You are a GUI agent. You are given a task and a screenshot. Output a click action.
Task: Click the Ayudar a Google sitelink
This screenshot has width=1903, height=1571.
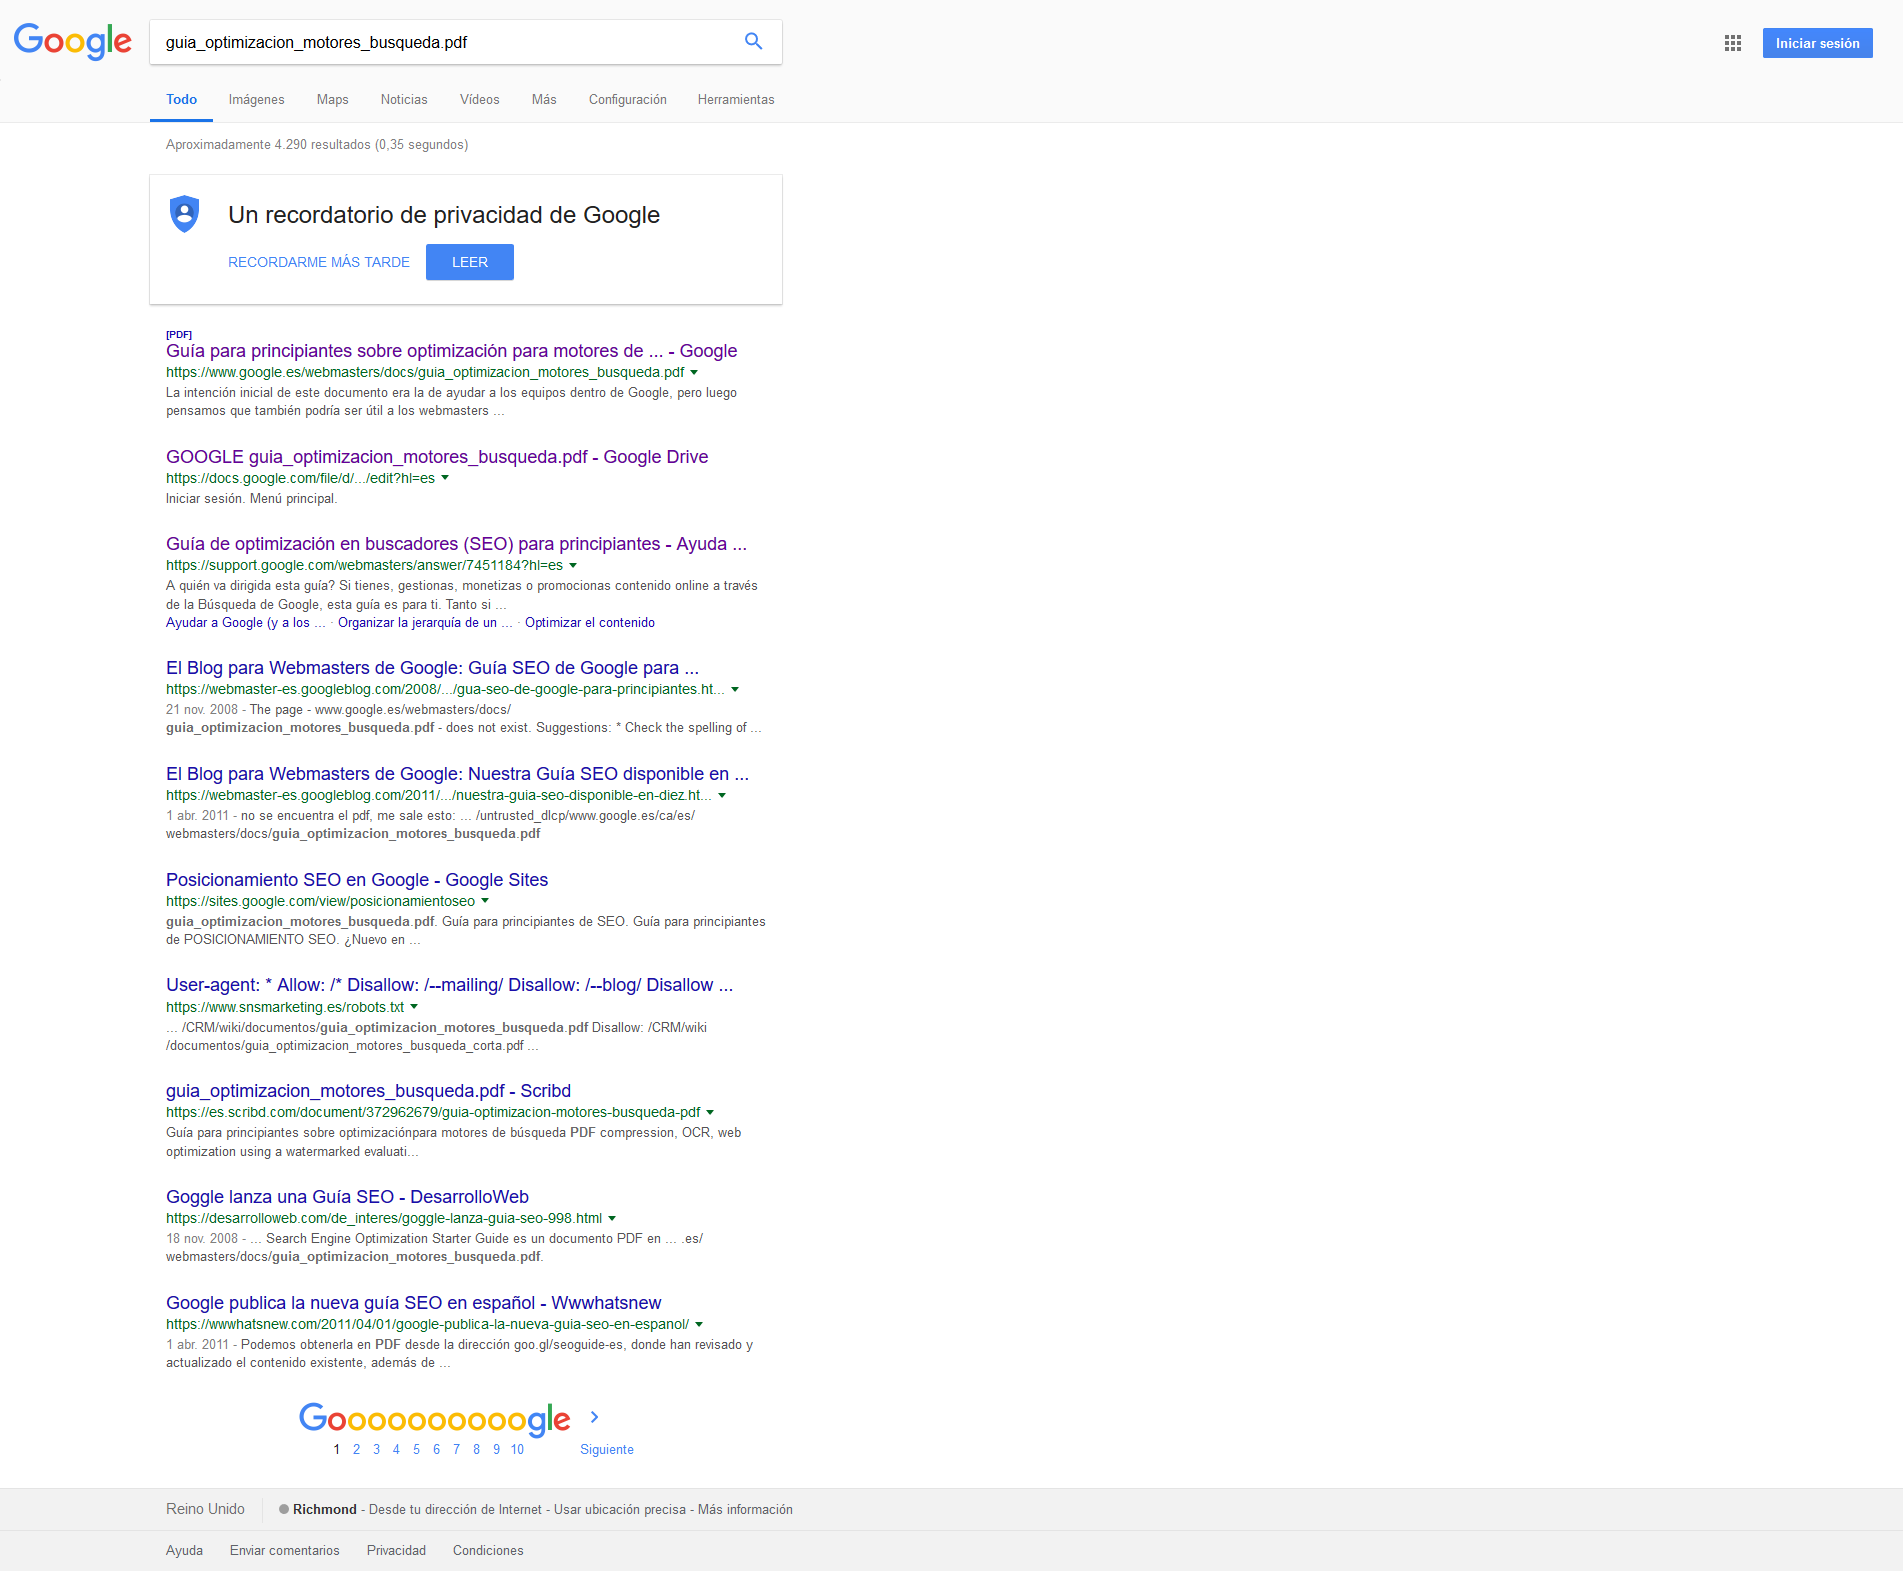pos(246,623)
